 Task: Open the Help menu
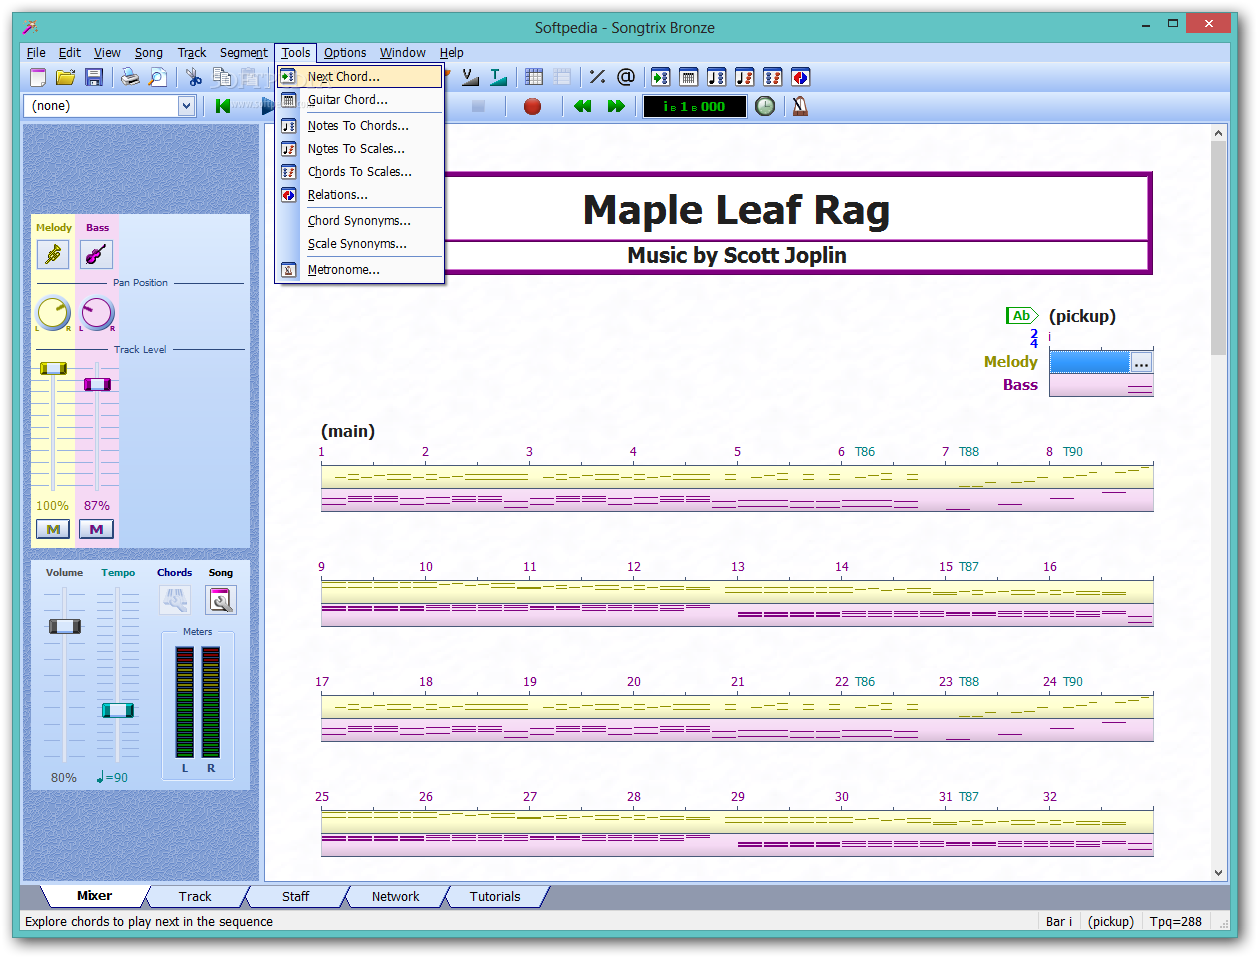[452, 53]
